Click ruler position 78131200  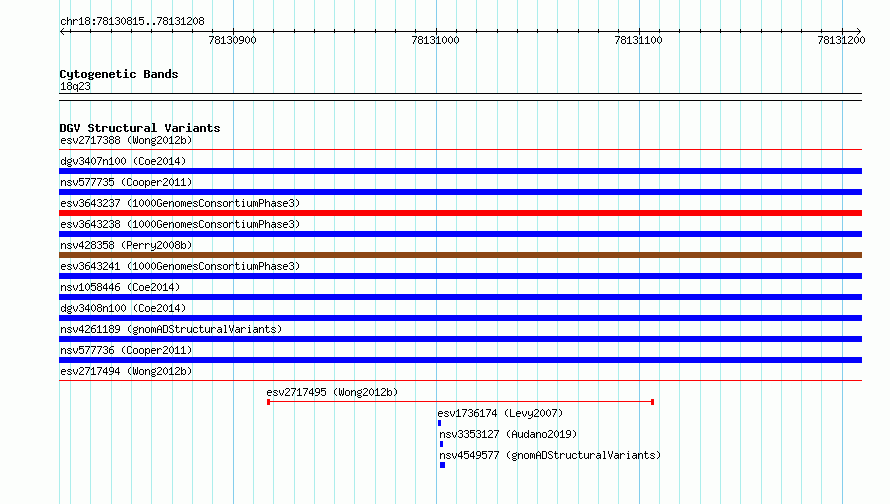pos(842,40)
